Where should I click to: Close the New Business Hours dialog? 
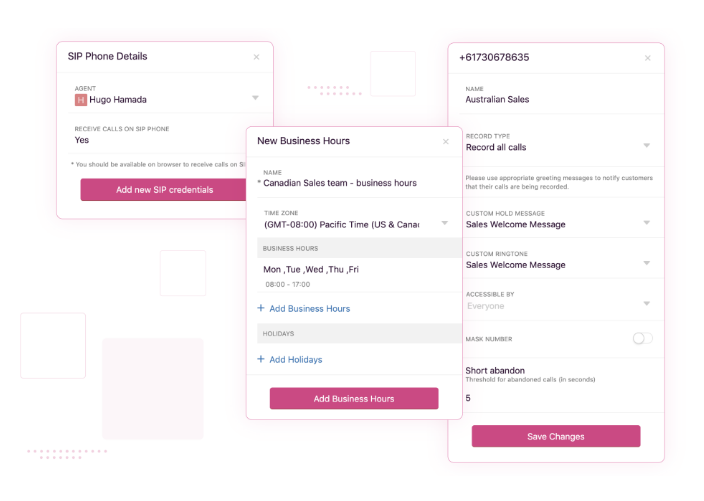(446, 142)
